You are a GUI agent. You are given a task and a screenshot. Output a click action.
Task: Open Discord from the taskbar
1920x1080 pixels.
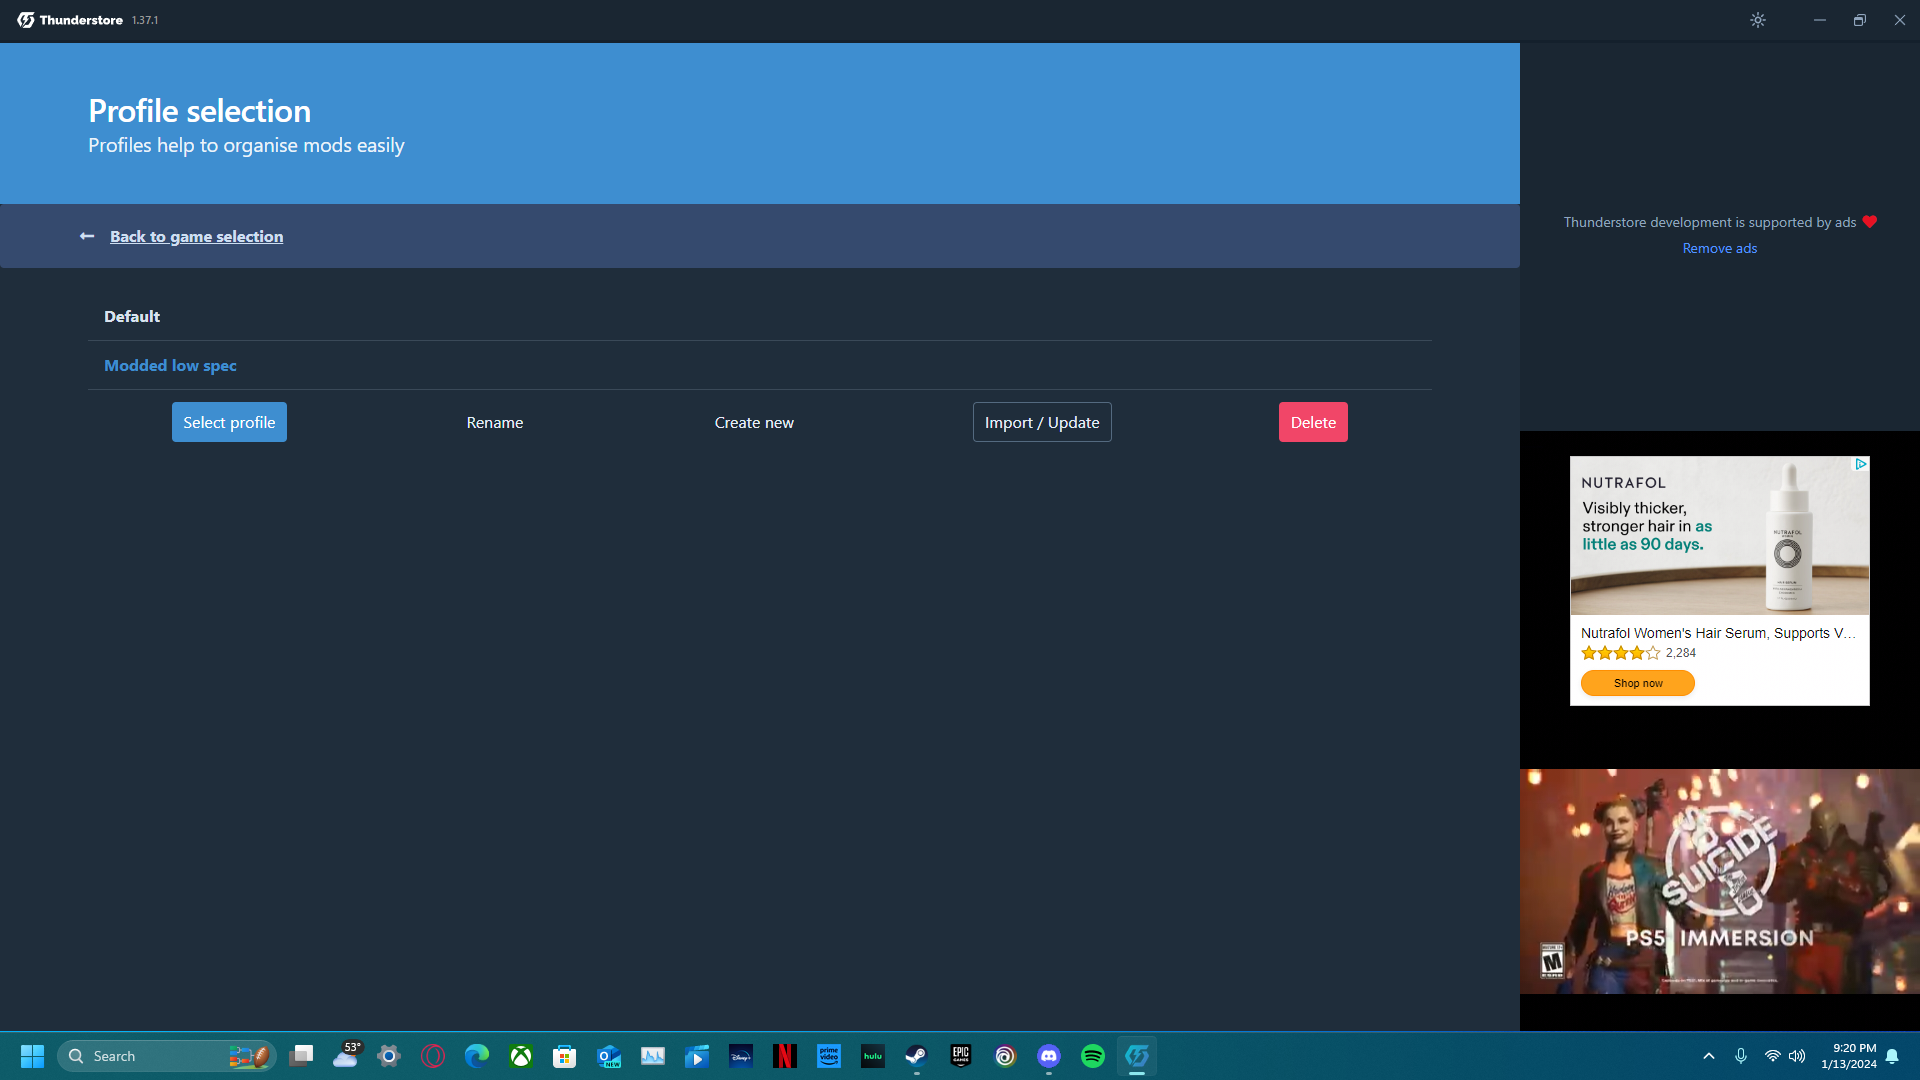1048,1056
